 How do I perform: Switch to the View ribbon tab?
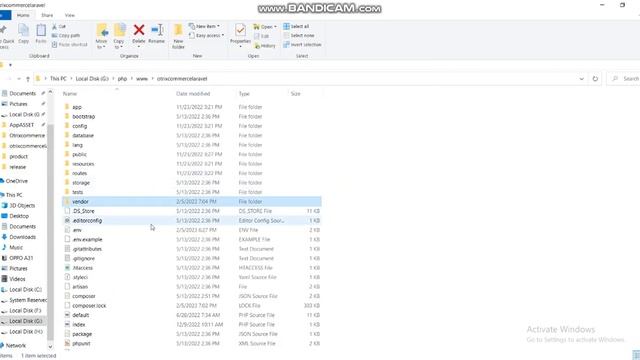point(70,15)
